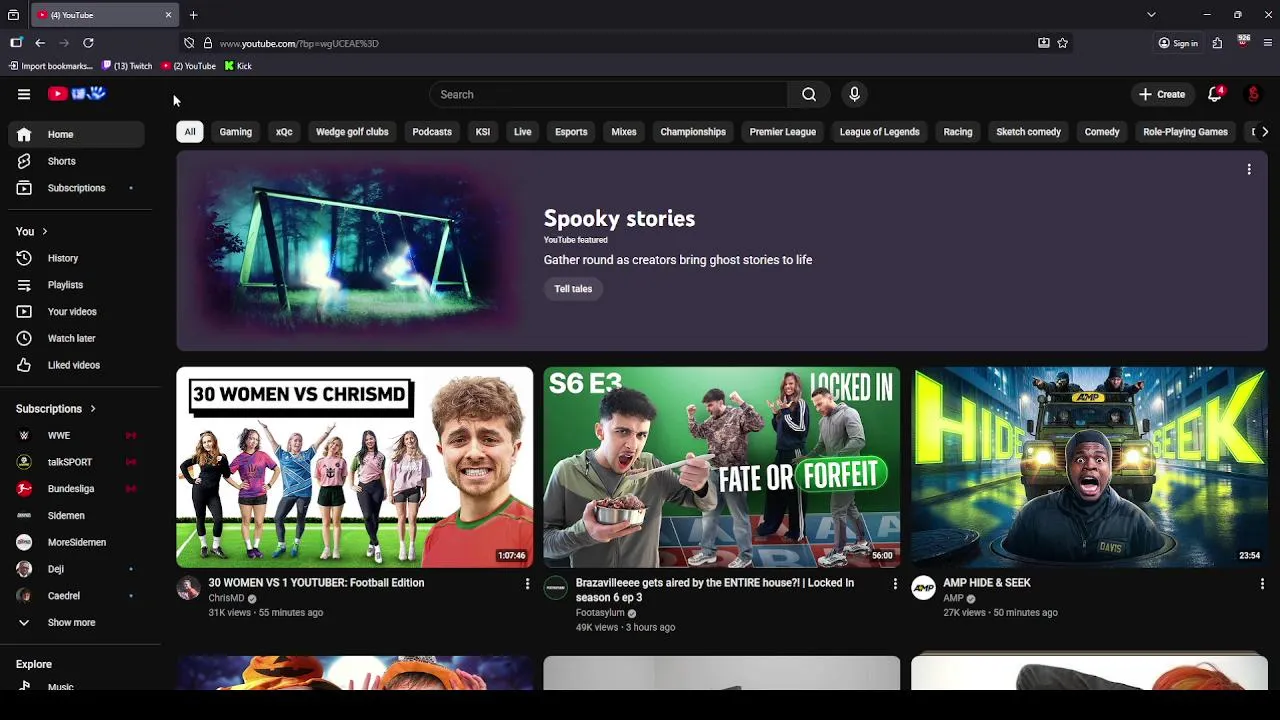The image size is (1280, 720).
Task: Go back with the browser back arrow
Action: point(40,43)
